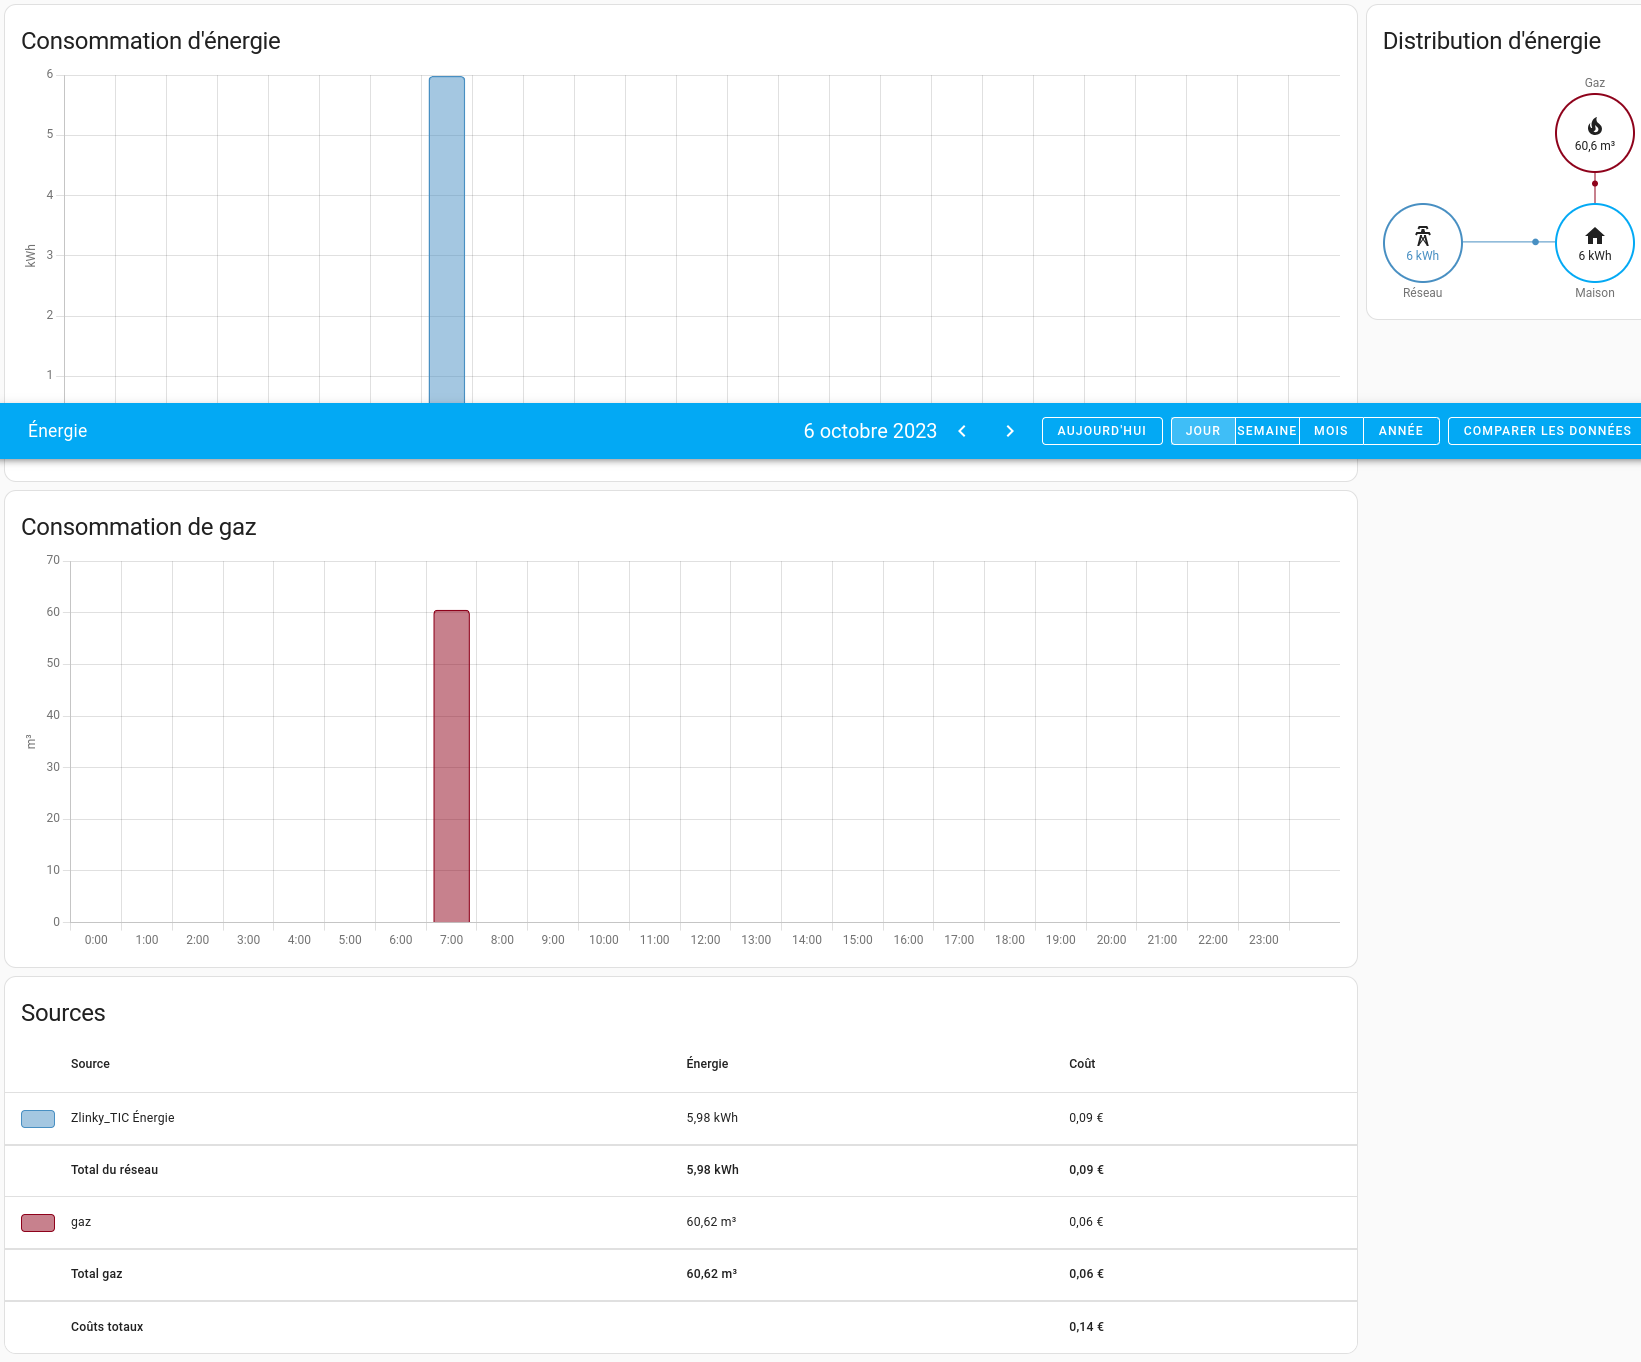Click the blue energy consumption bar
1641x1362 pixels.
coord(447,240)
